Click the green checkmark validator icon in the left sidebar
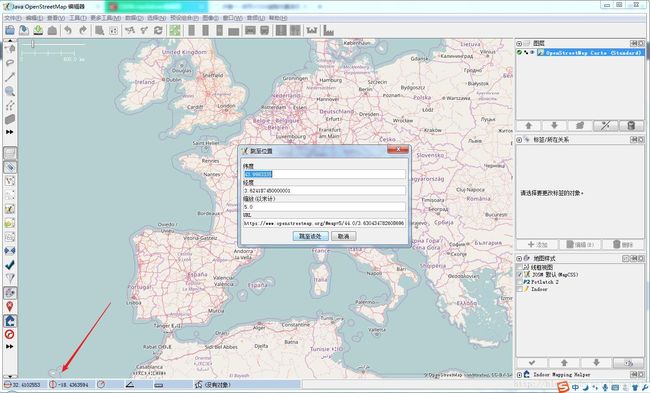Viewport: 650px width, 393px height. pos(10,264)
